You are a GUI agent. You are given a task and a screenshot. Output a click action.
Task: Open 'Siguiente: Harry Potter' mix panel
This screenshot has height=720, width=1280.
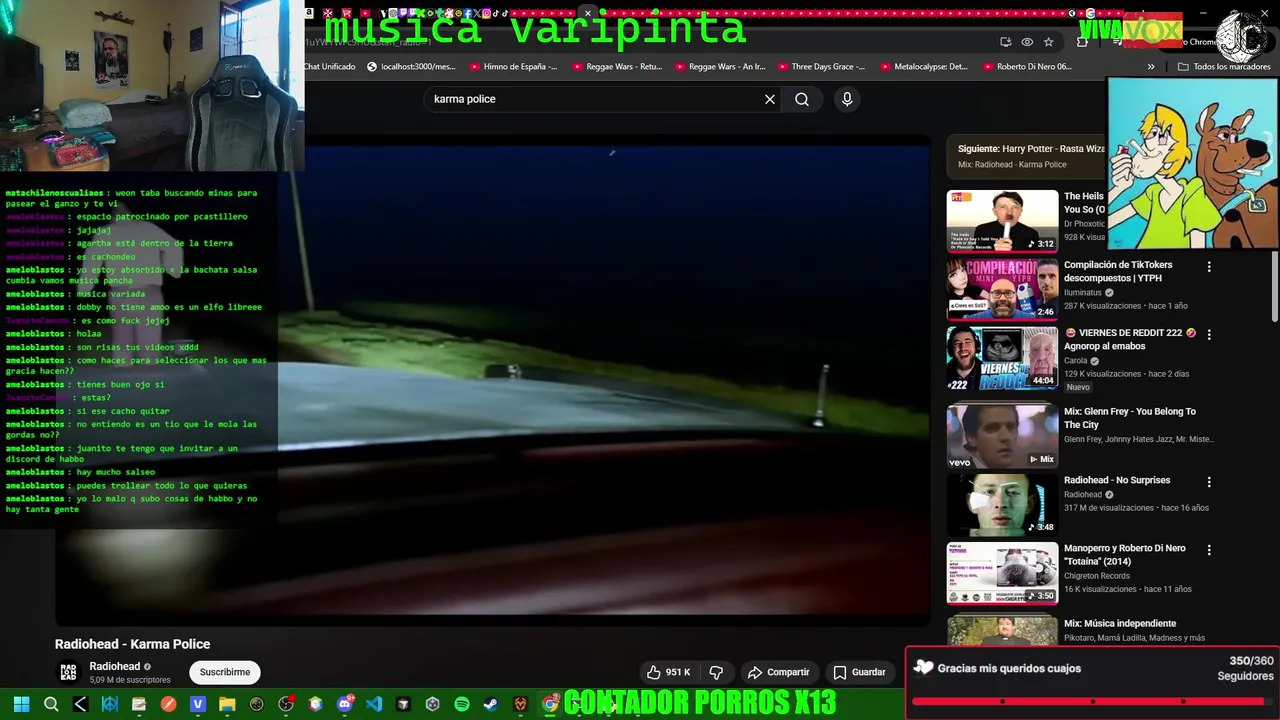click(x=1026, y=156)
